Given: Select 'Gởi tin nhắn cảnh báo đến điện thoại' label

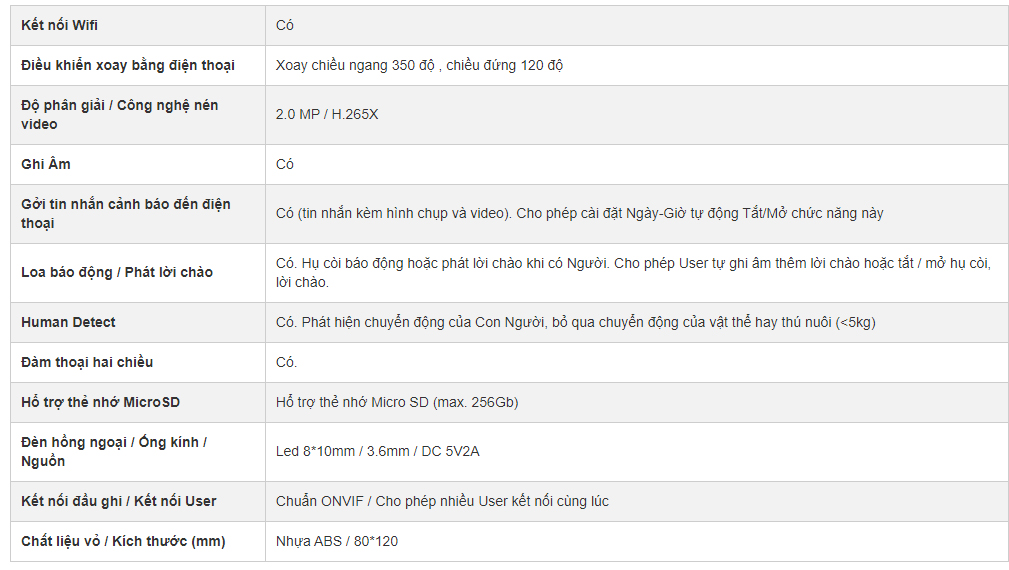Looking at the screenshot, I should click(125, 214).
